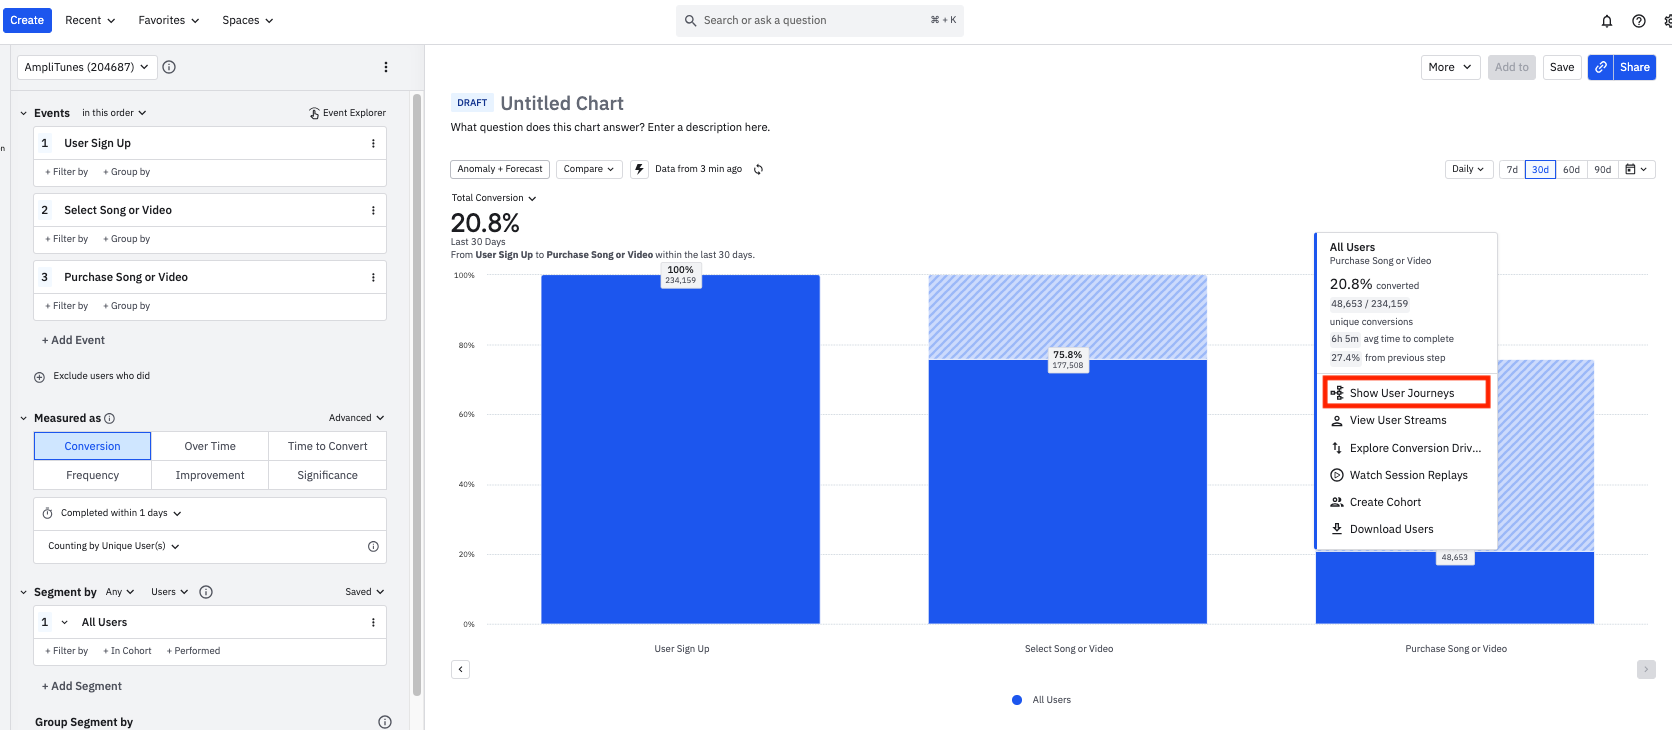
Task: Click the lightning bolt real-time data icon
Action: [639, 169]
